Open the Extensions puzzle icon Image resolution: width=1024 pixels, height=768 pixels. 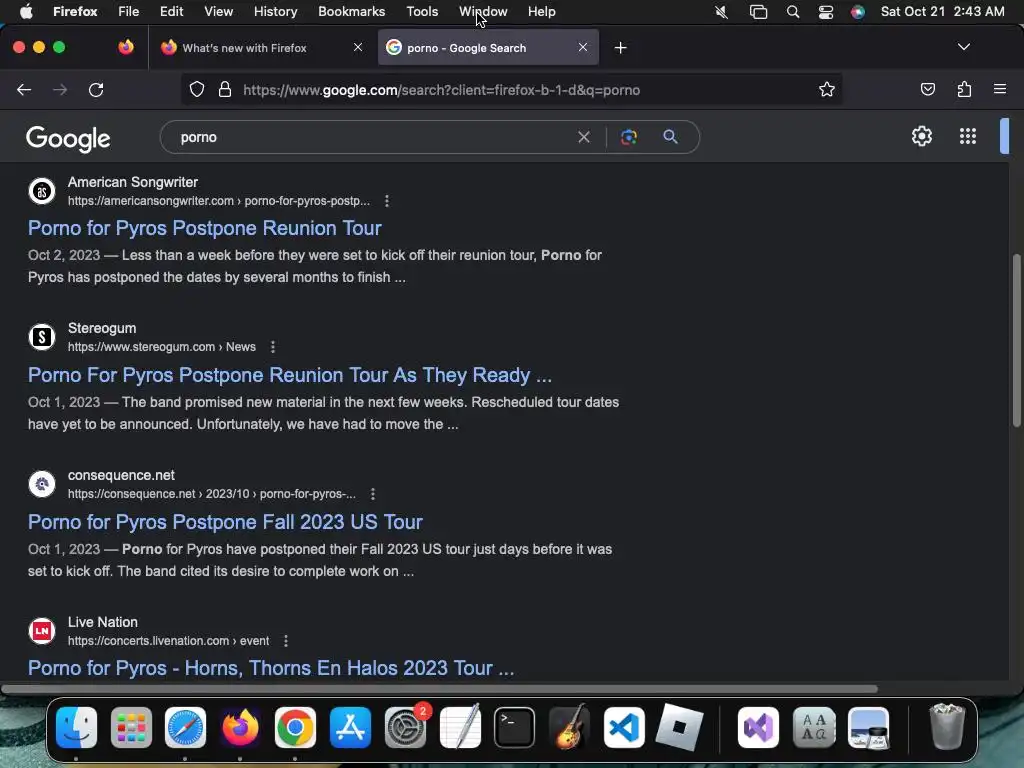[x=964, y=89]
